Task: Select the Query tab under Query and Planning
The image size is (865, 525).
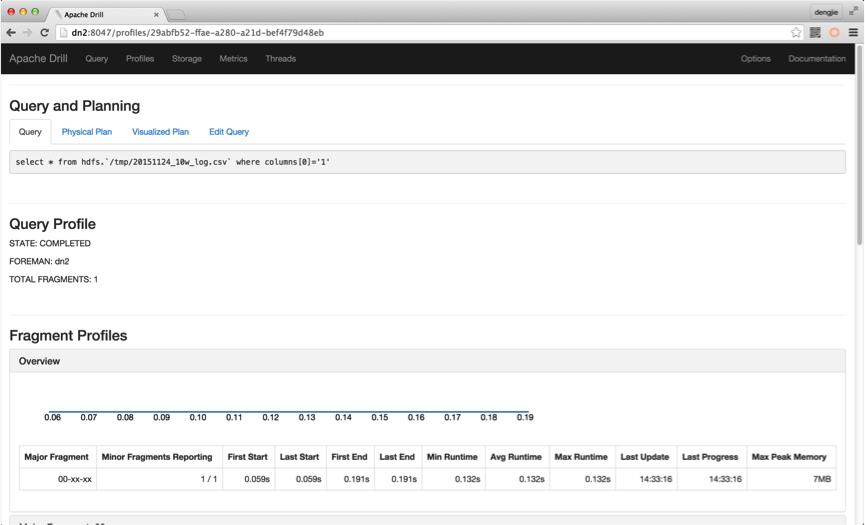Action: 30,132
